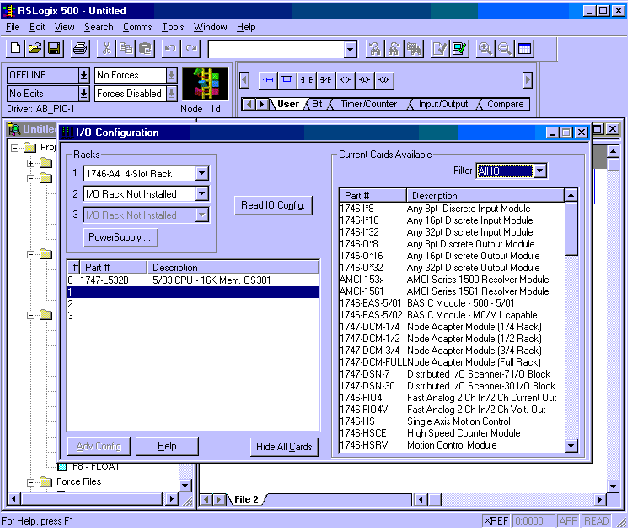
Task: Click the Paste toolbar icon
Action: [145, 49]
